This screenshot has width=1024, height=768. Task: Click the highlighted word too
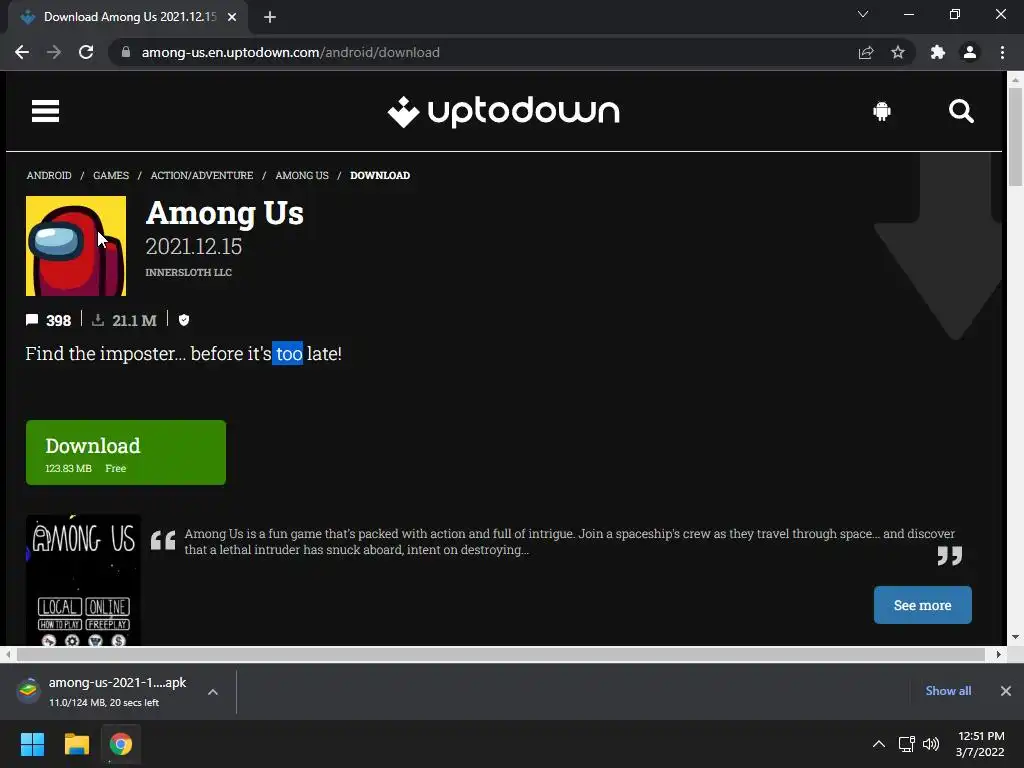click(x=288, y=353)
